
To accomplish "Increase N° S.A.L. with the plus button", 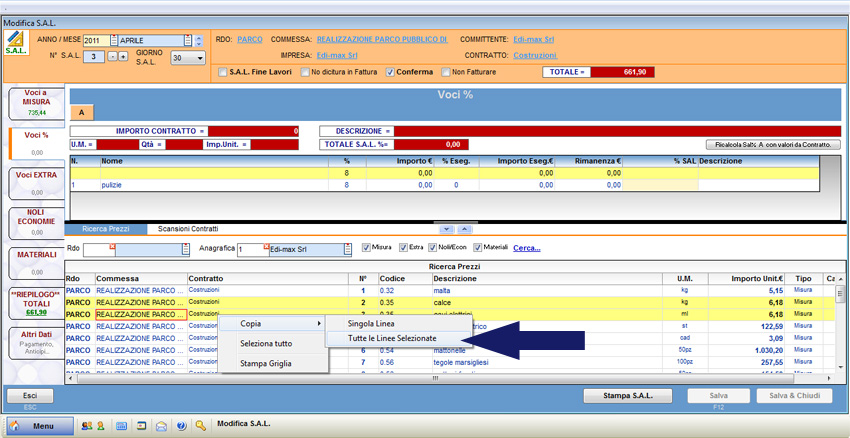I will (x=123, y=57).
